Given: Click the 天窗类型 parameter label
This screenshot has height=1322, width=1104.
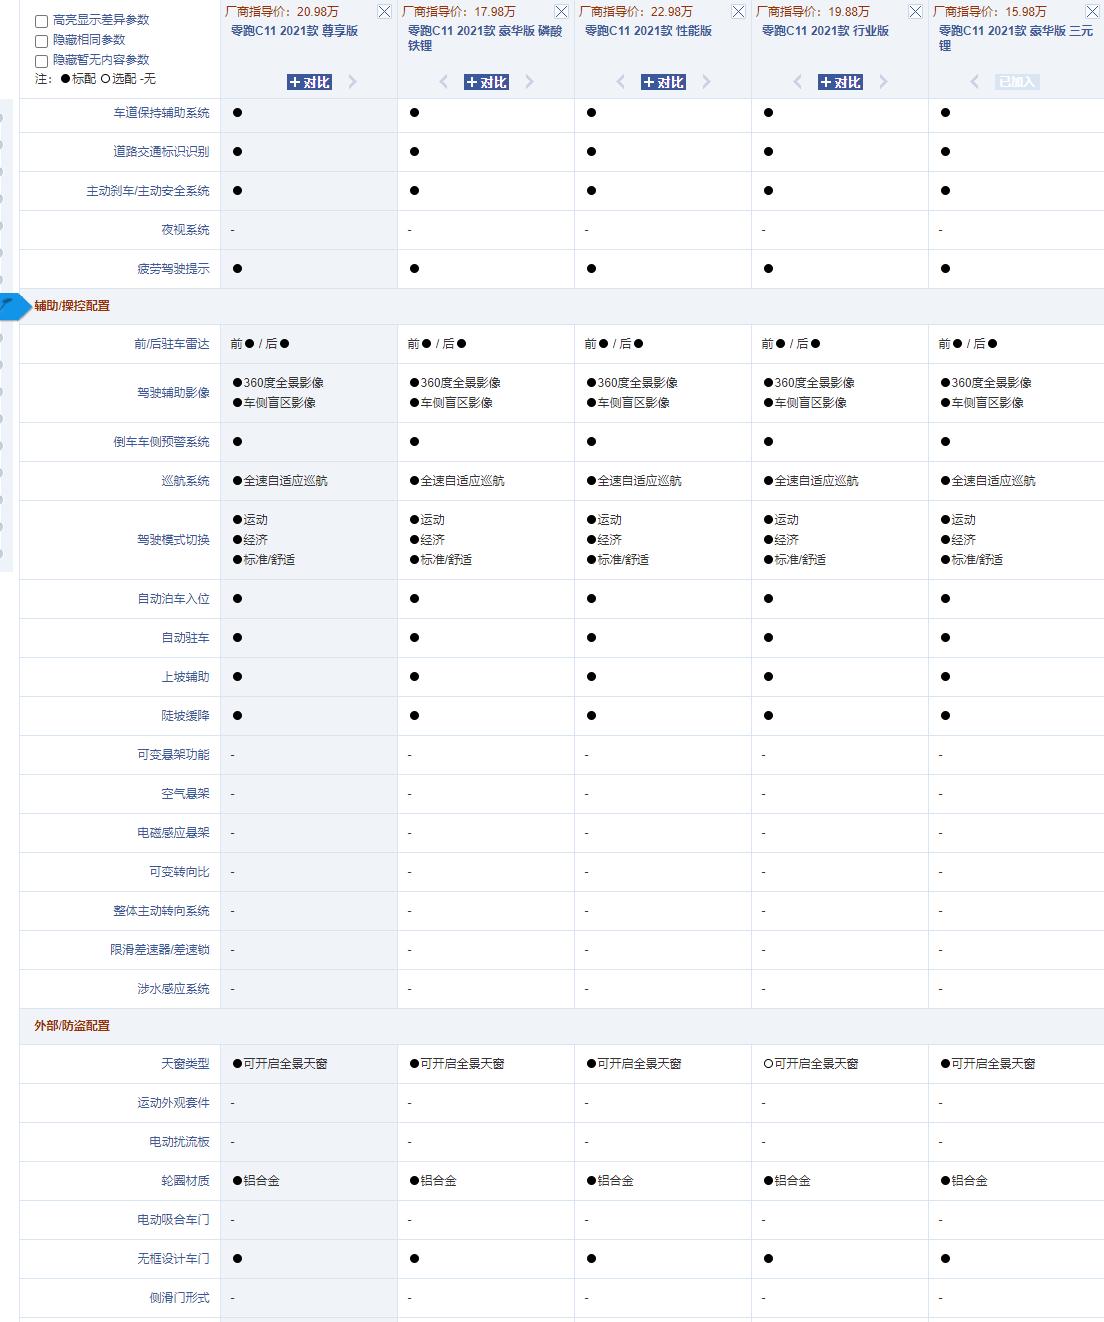Looking at the screenshot, I should (185, 1064).
